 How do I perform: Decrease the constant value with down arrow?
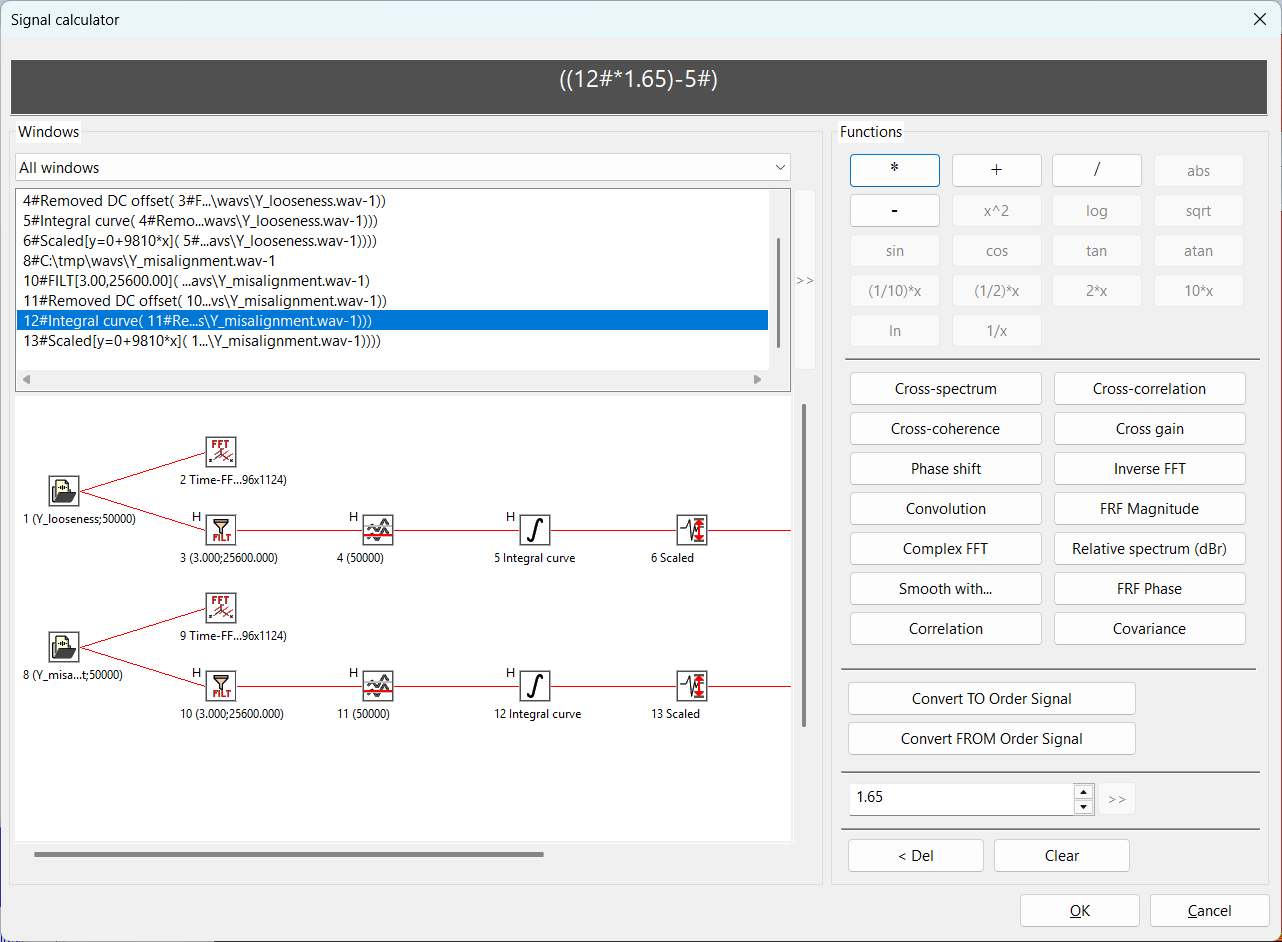pyautogui.click(x=1083, y=806)
